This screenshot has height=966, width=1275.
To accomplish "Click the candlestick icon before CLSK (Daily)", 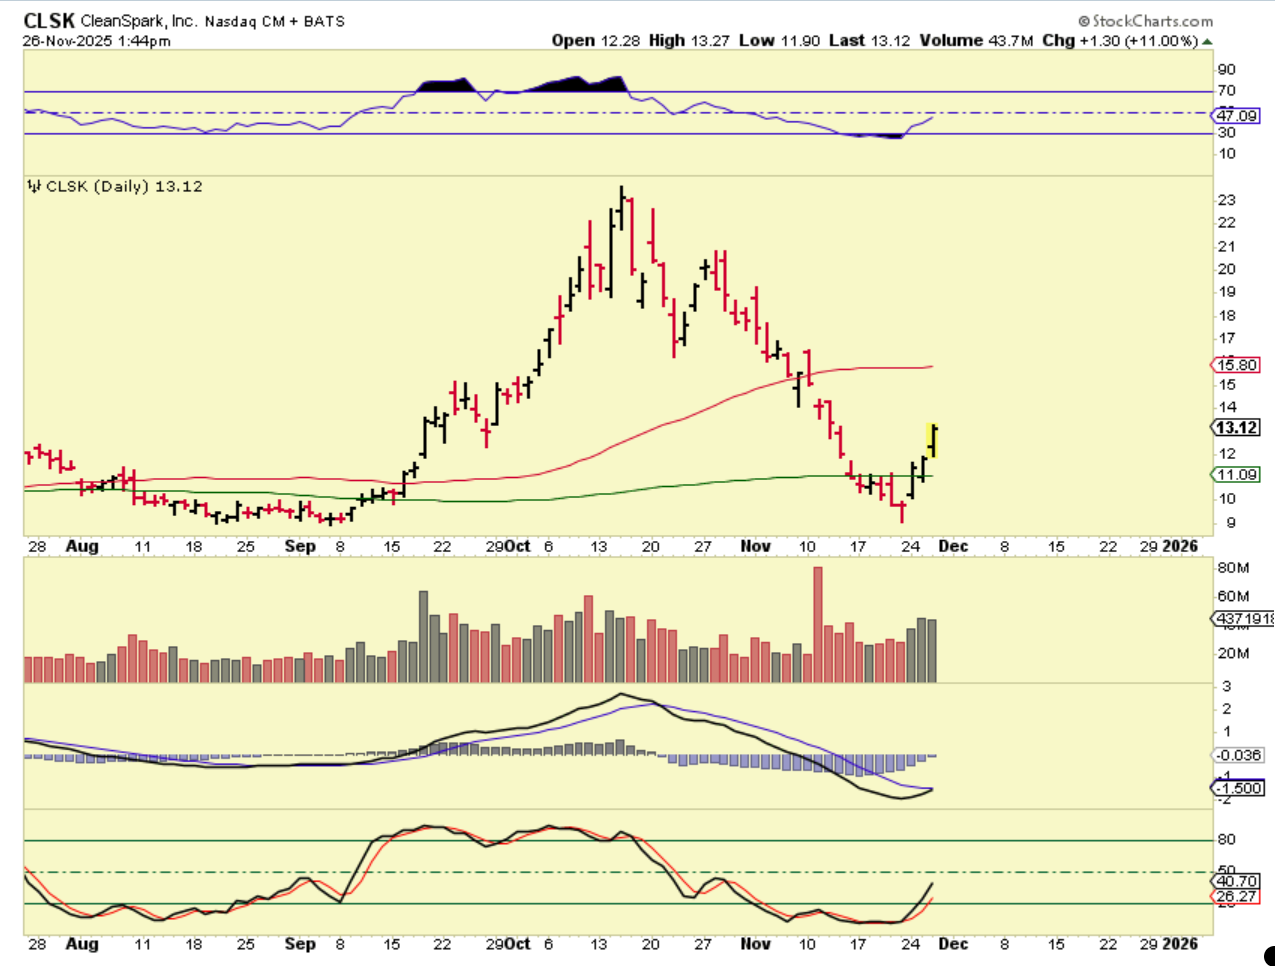I will 34,186.
